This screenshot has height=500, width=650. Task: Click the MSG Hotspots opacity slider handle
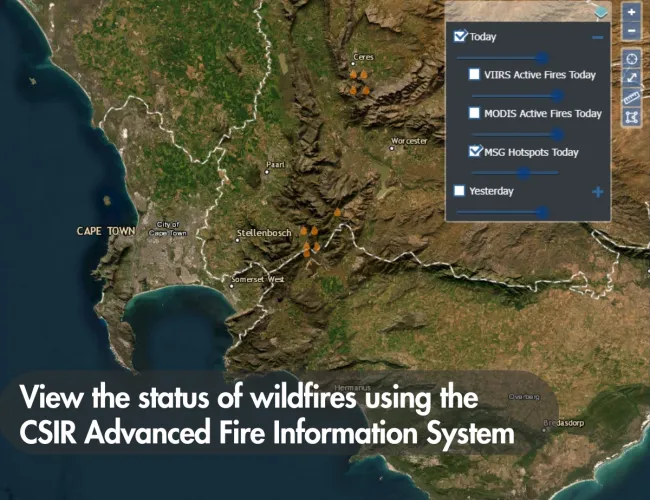coord(524,173)
